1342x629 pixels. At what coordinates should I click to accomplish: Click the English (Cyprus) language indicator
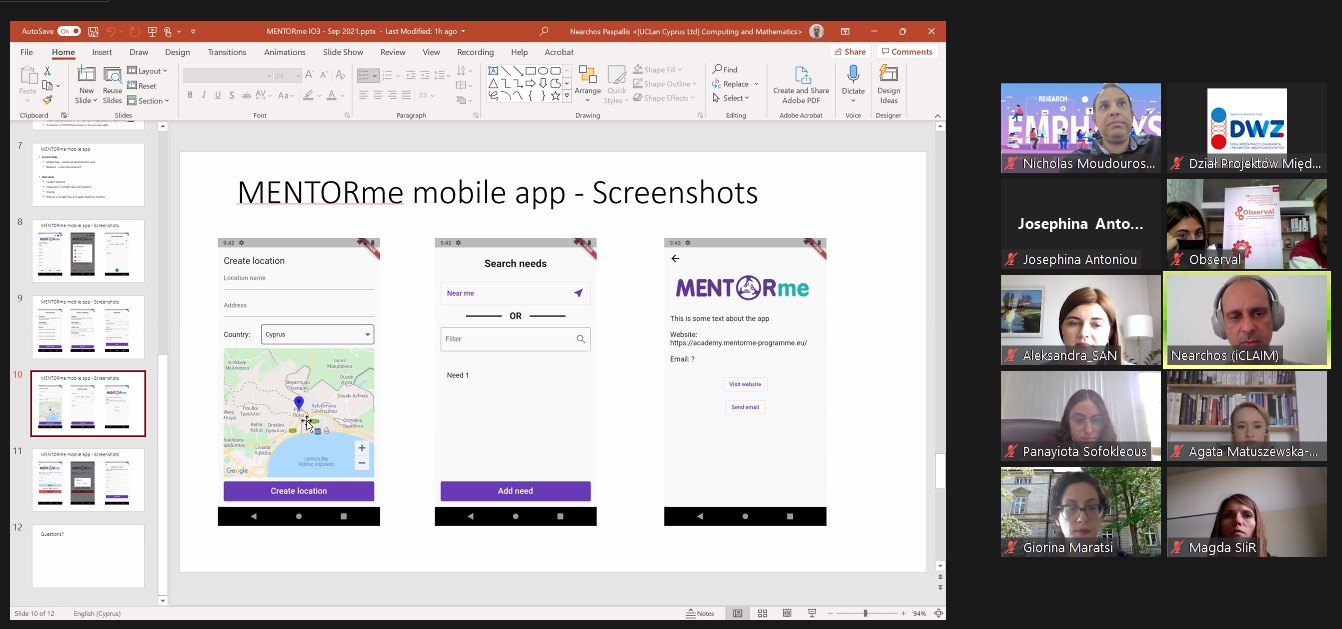pyautogui.click(x=97, y=613)
